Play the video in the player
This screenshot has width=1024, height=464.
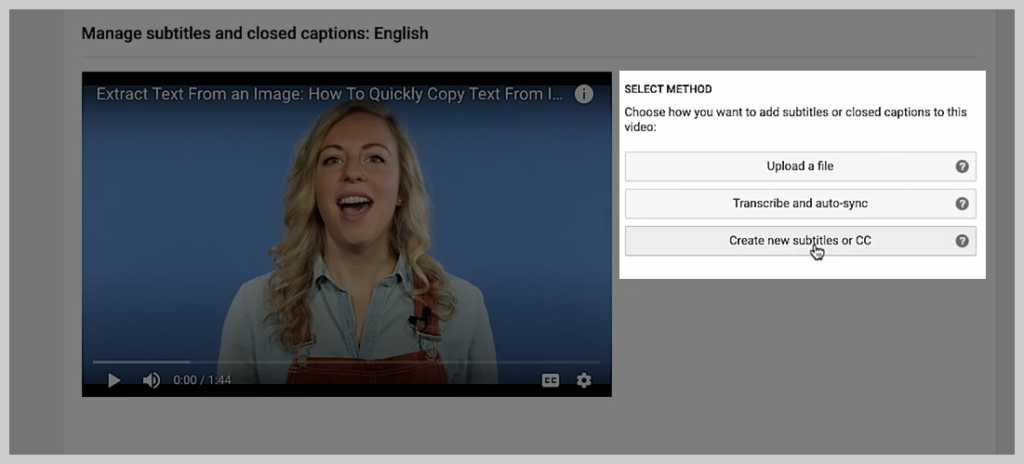coord(114,380)
